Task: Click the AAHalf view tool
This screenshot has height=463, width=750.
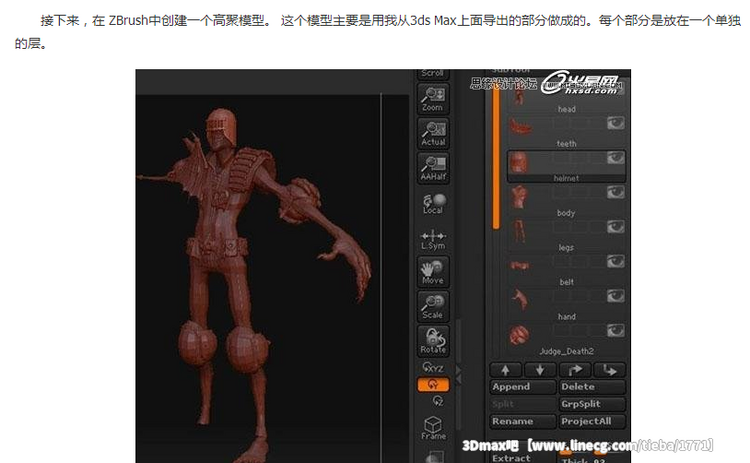Action: (x=433, y=168)
